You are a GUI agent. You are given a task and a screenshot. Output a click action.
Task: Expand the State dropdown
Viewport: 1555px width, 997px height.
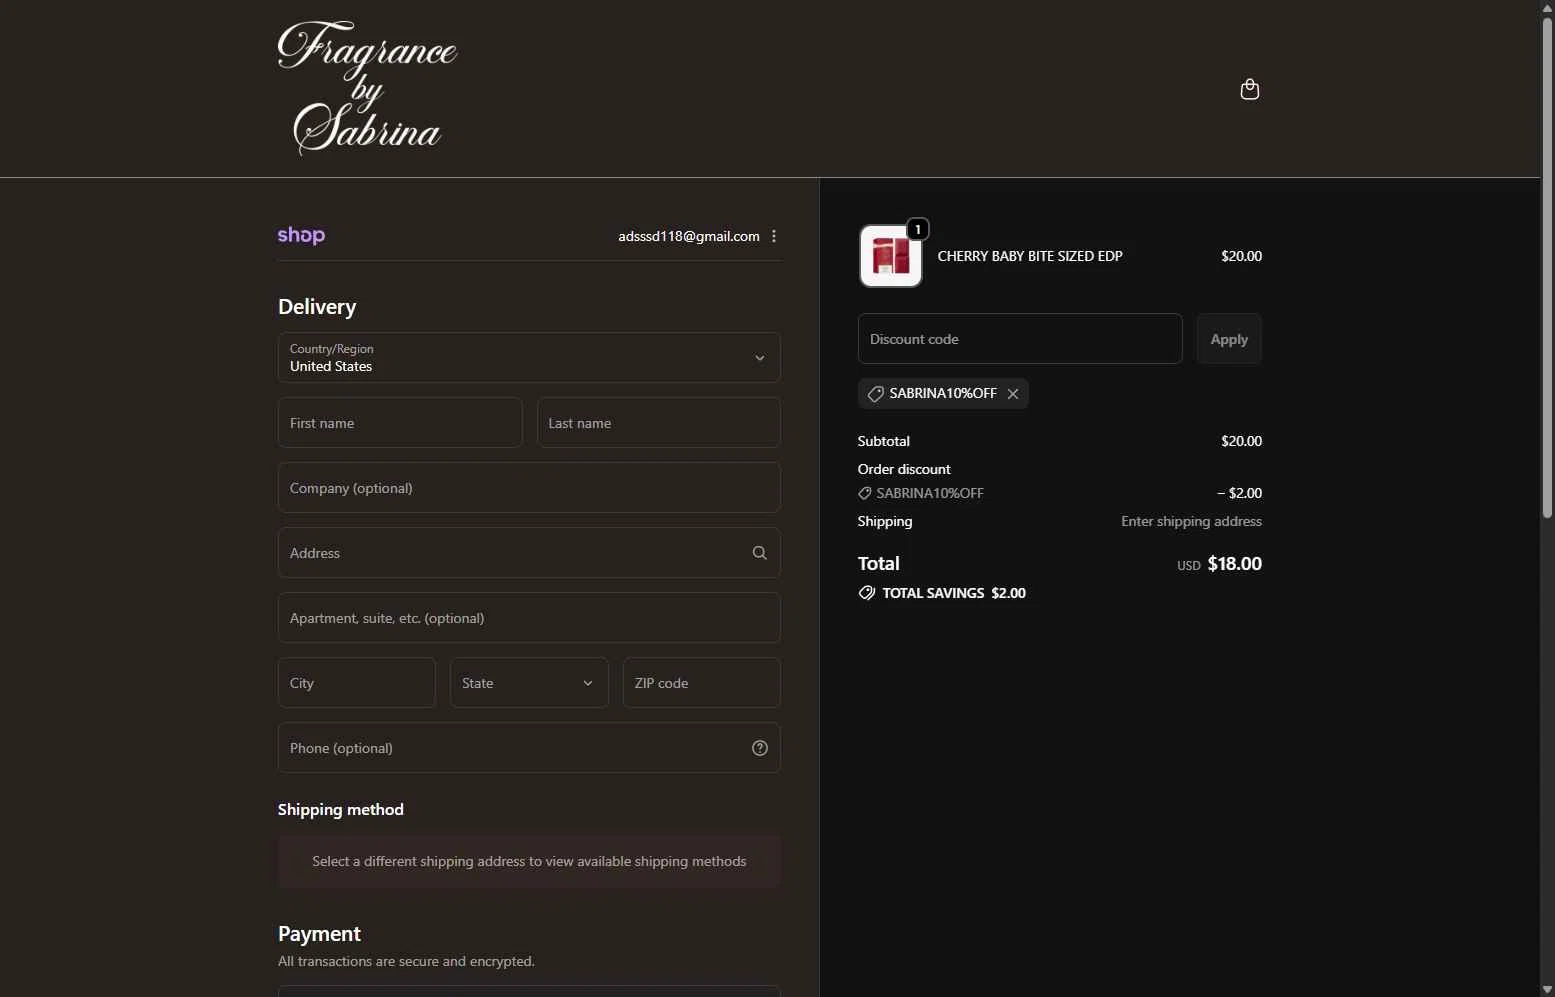click(529, 683)
